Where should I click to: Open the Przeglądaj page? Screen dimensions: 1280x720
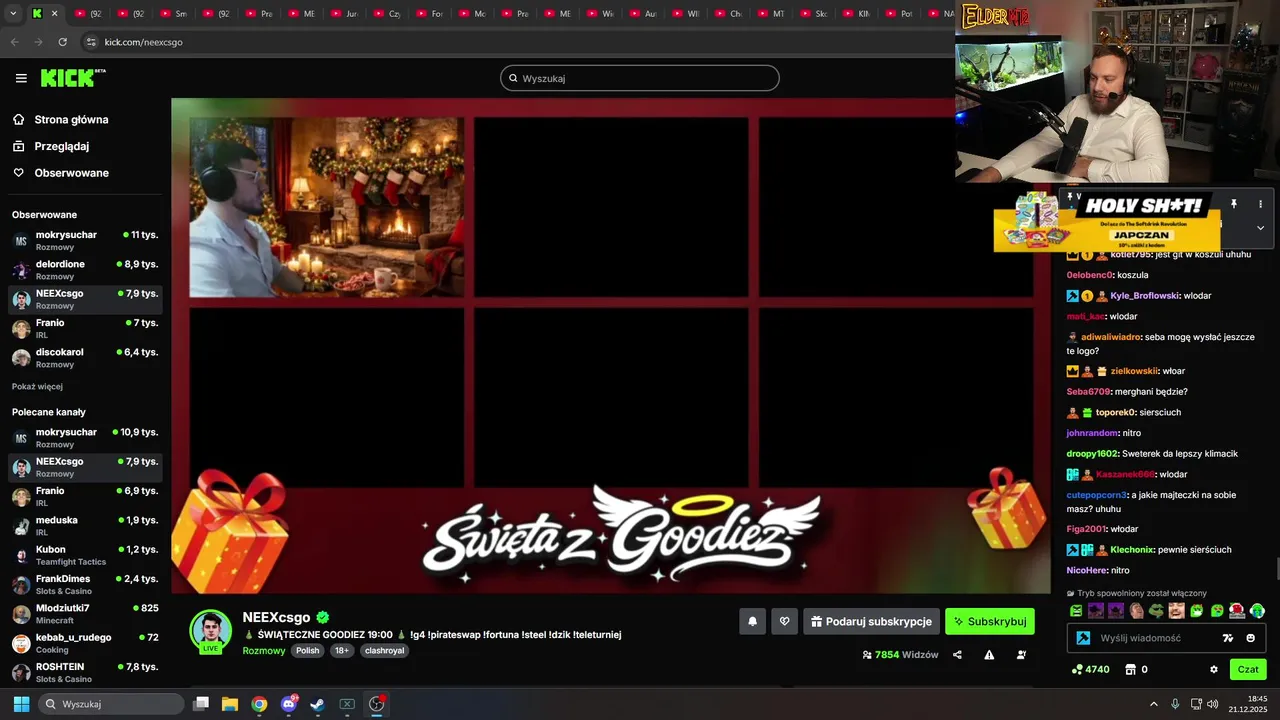pyautogui.click(x=62, y=146)
